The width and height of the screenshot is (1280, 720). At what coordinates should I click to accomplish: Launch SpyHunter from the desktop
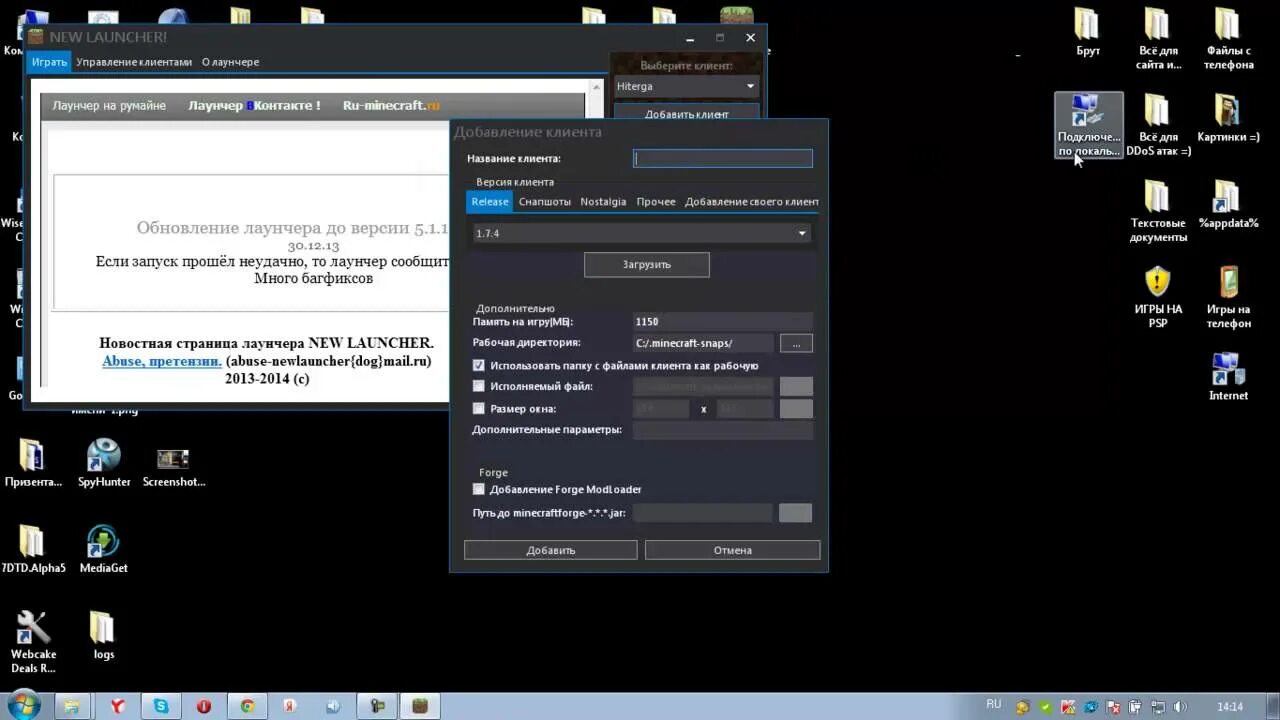coord(104,463)
